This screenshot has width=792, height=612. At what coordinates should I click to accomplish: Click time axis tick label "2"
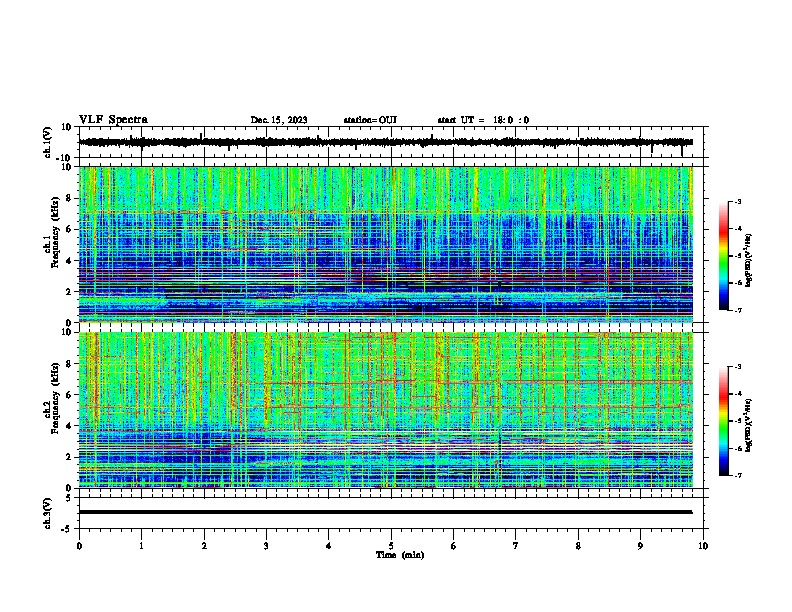[x=204, y=546]
